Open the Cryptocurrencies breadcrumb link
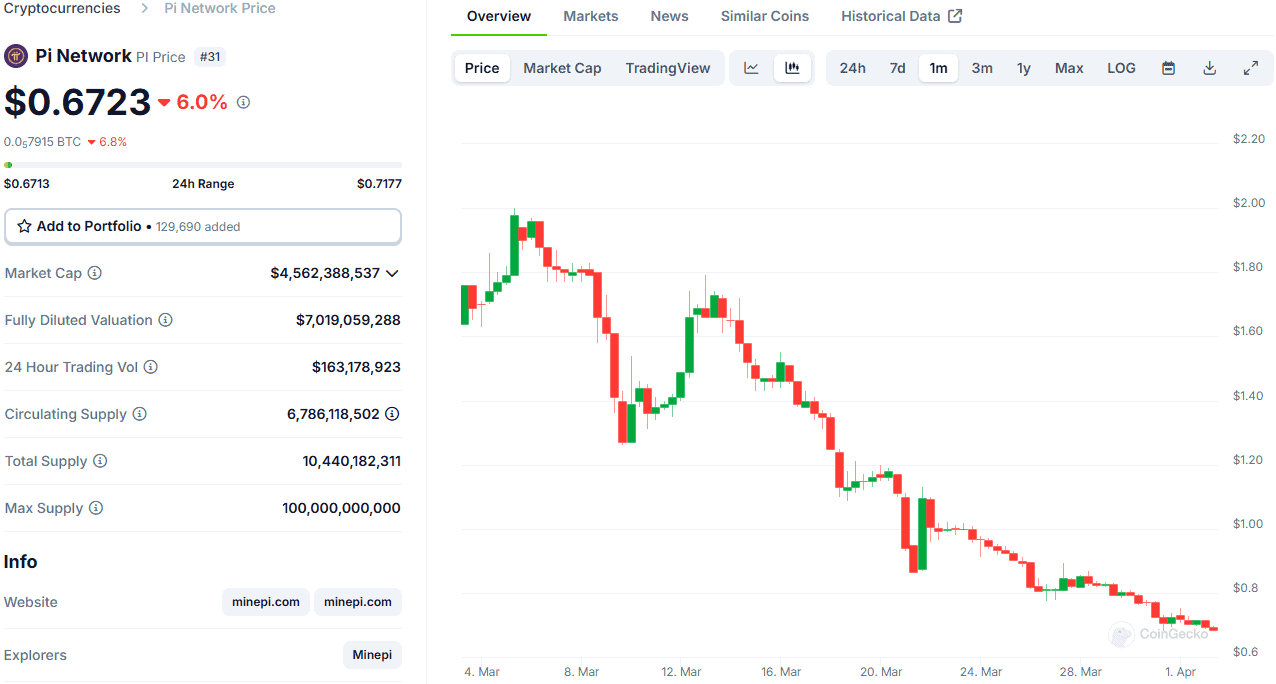Viewport: 1276px width, 684px height. pyautogui.click(x=62, y=8)
